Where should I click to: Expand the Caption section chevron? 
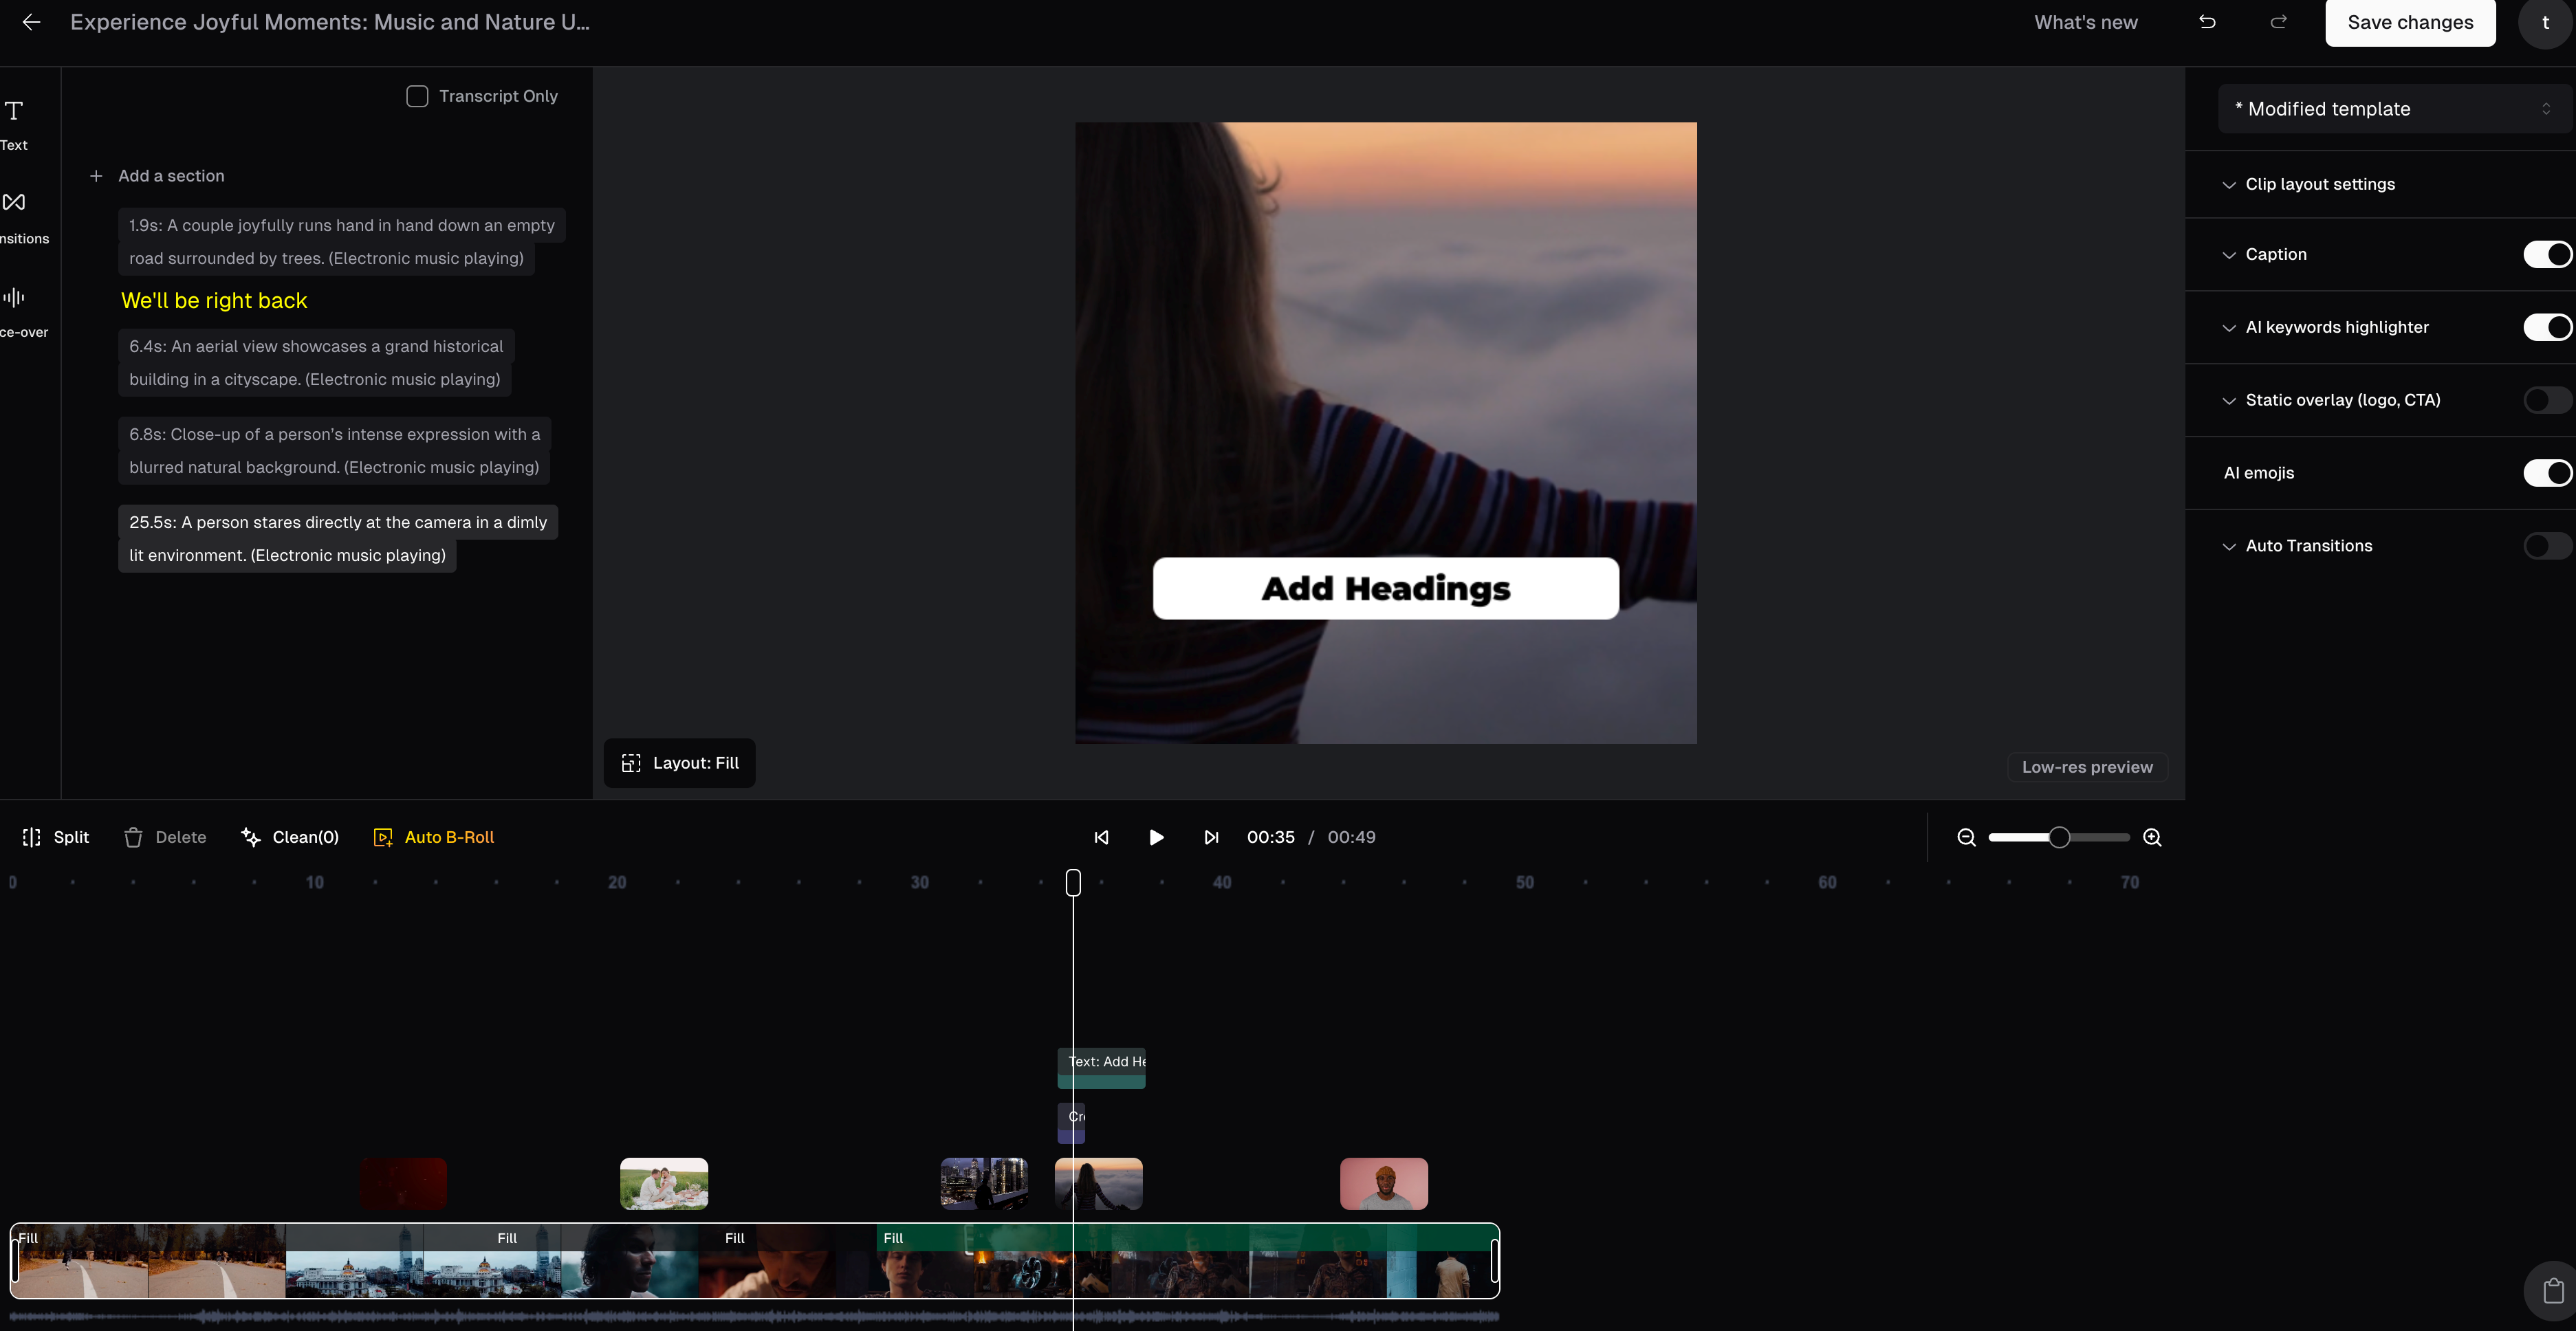[x=2229, y=255]
